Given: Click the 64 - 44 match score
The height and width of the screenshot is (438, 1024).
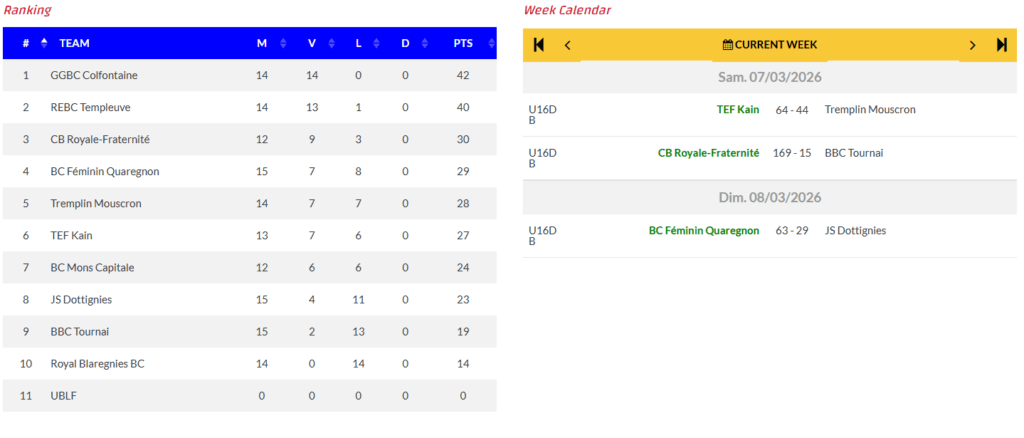Looking at the screenshot, I should coord(791,109).
